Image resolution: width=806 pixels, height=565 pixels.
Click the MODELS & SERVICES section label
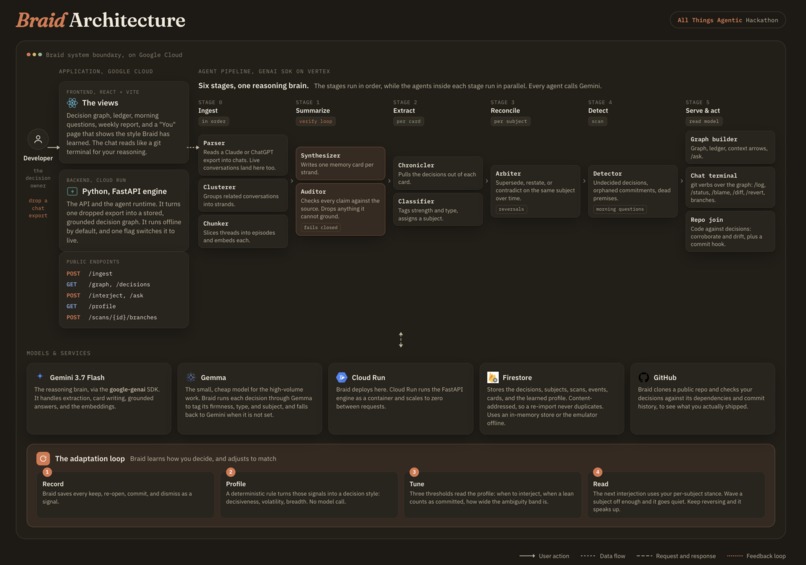(x=59, y=353)
